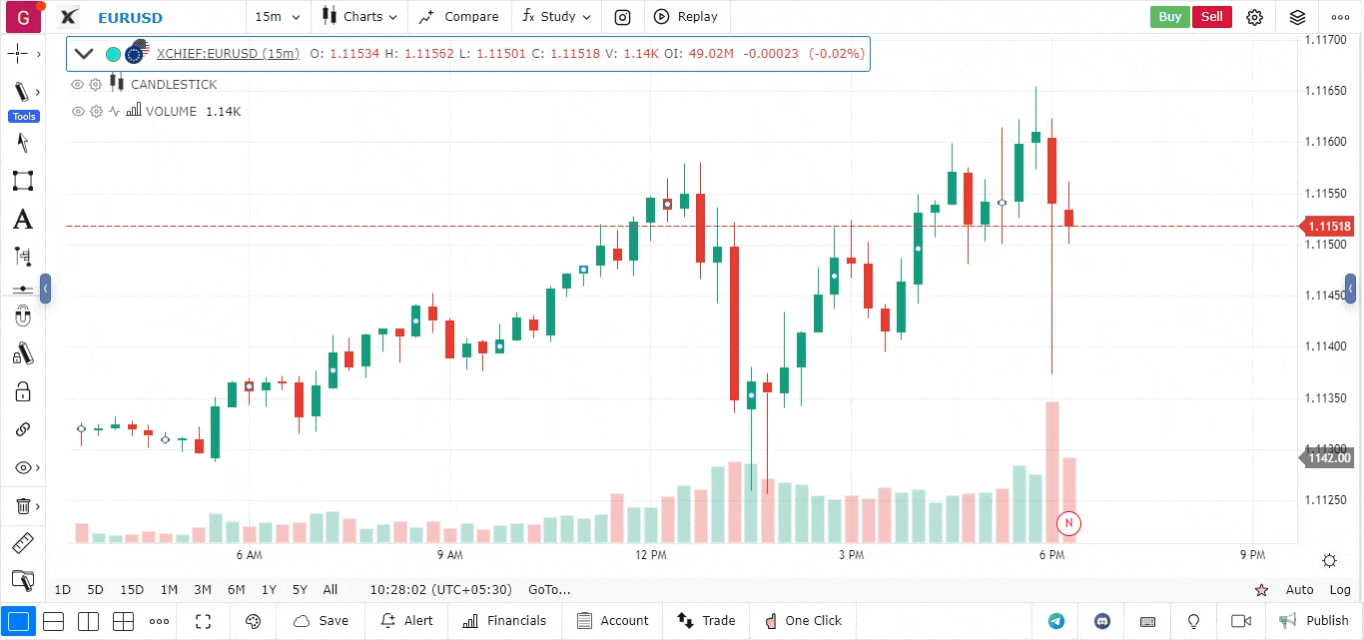
Task: Toggle VOLUME indicator visibility eye
Action: [x=77, y=112]
